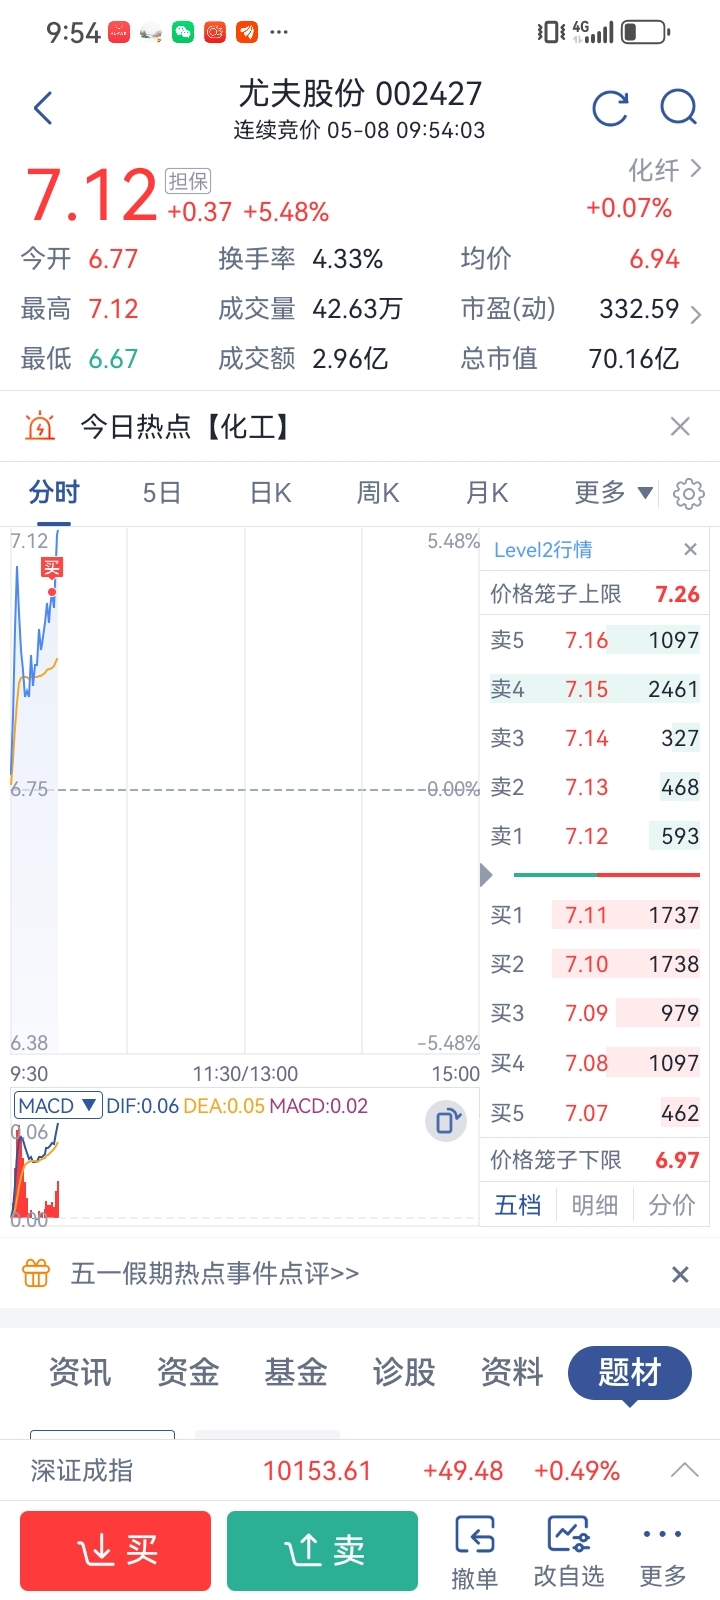
Task: Expand the 更多 chart period dropdown
Action: pos(614,492)
